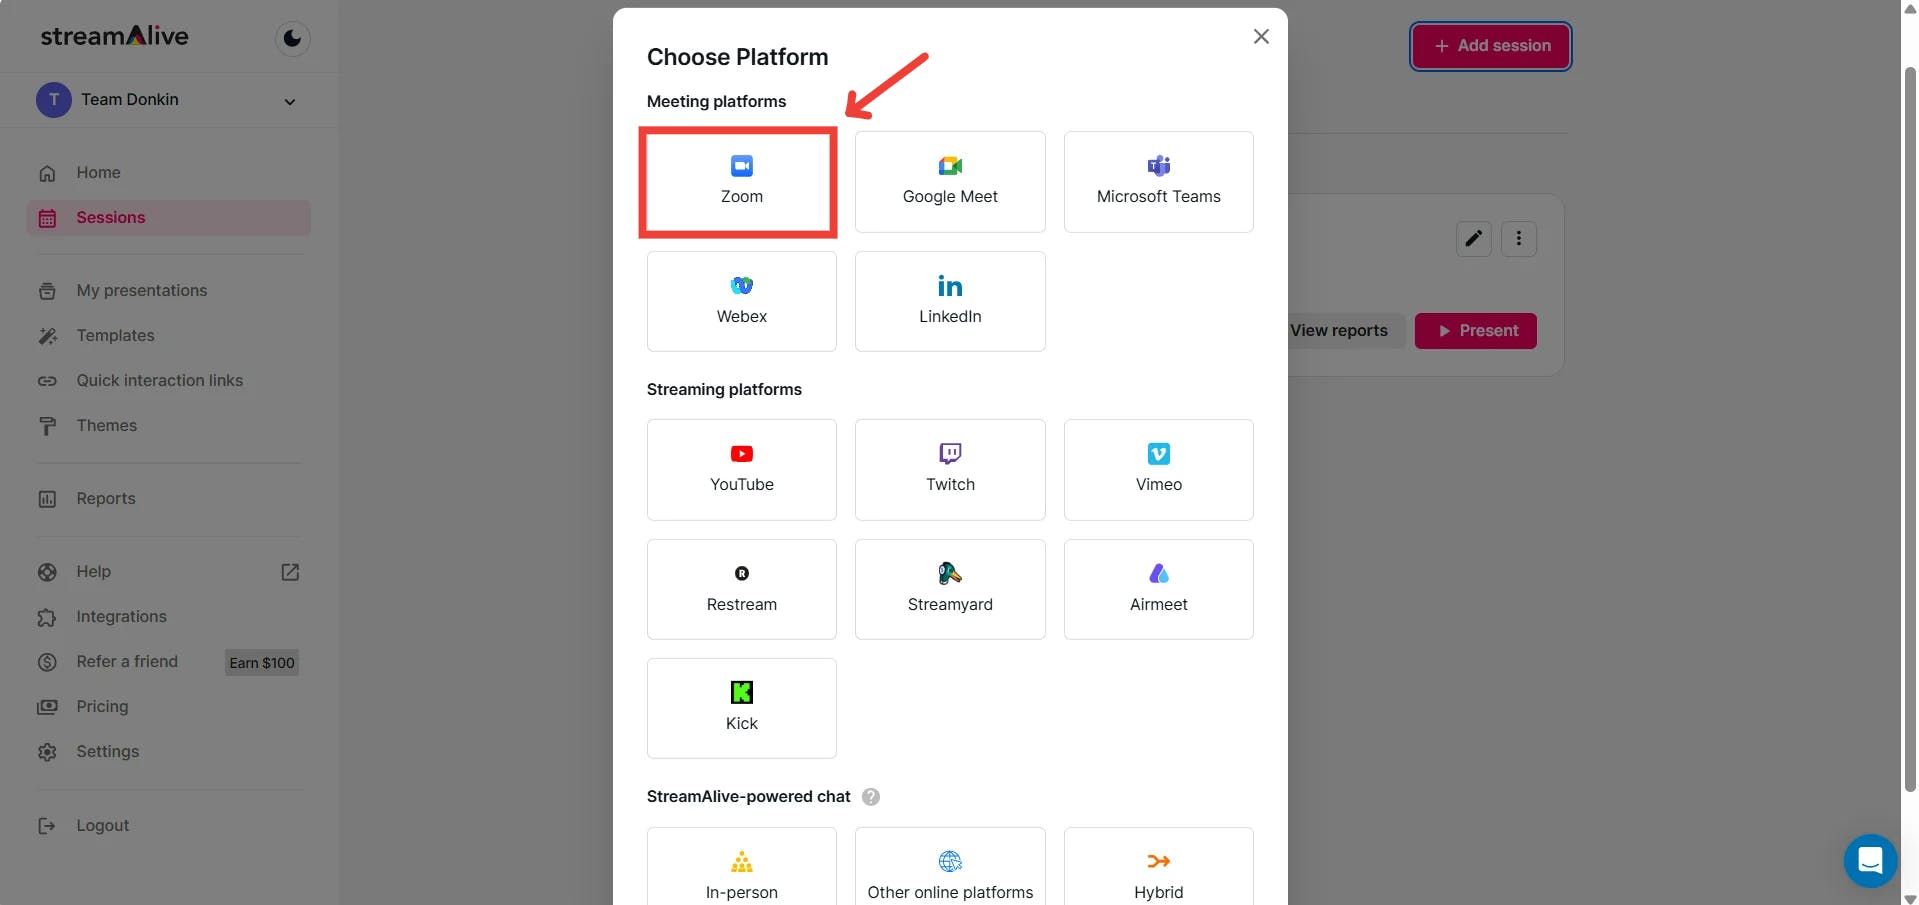Click View reports button

[x=1346, y=331]
